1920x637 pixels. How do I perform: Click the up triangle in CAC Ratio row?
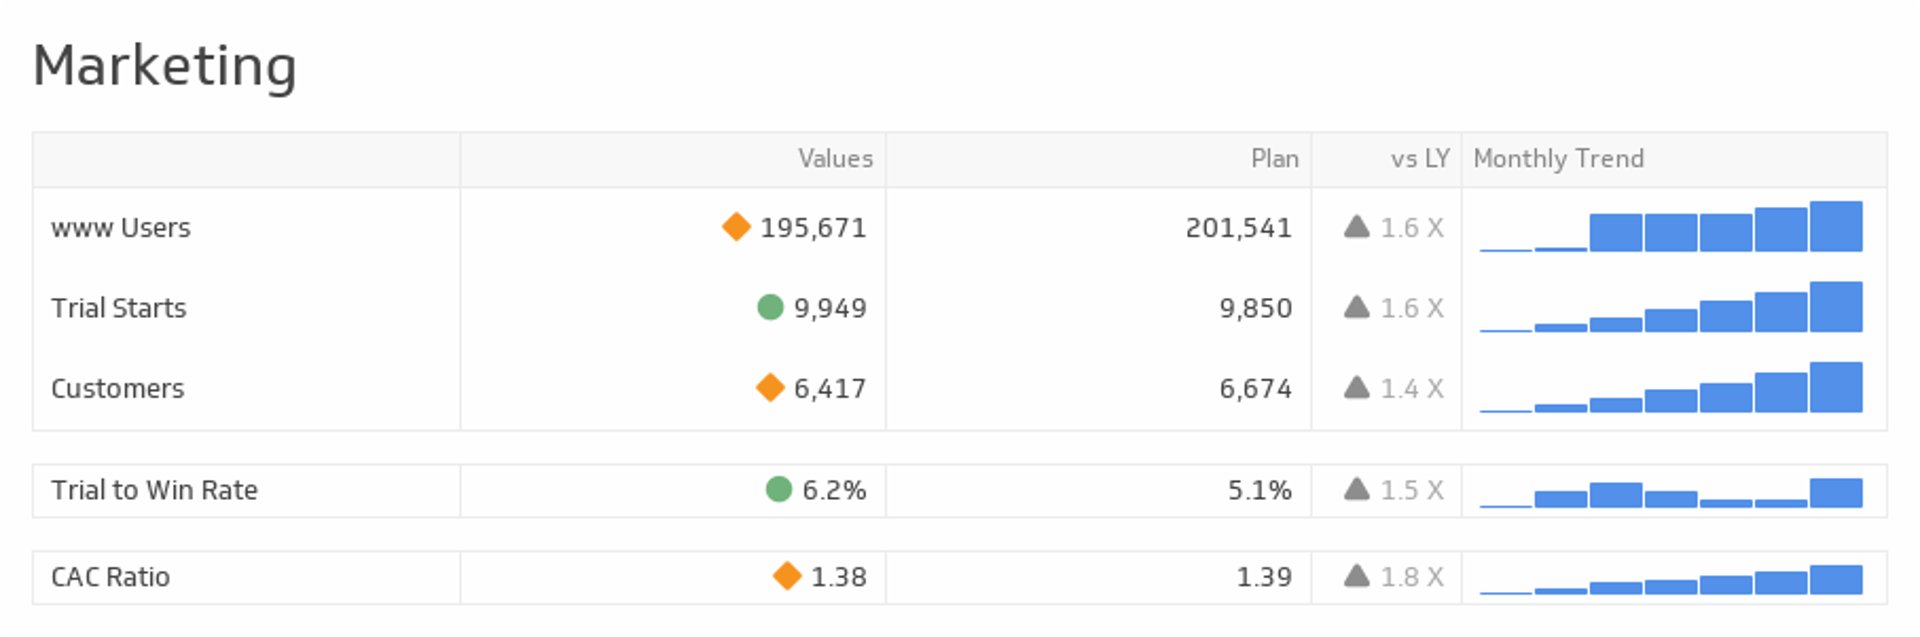click(x=1356, y=576)
